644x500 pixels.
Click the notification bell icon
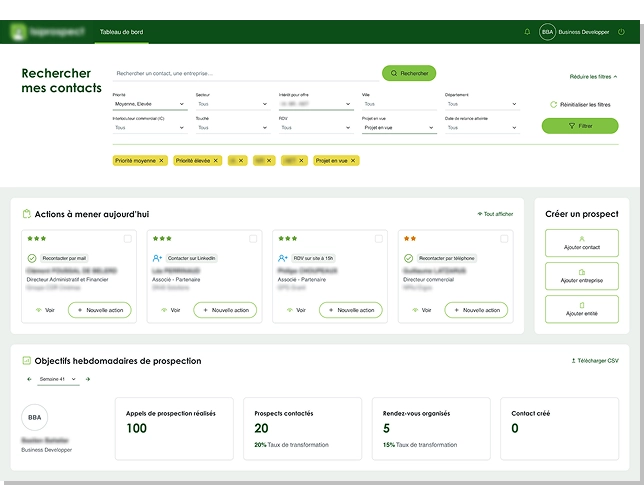527,32
